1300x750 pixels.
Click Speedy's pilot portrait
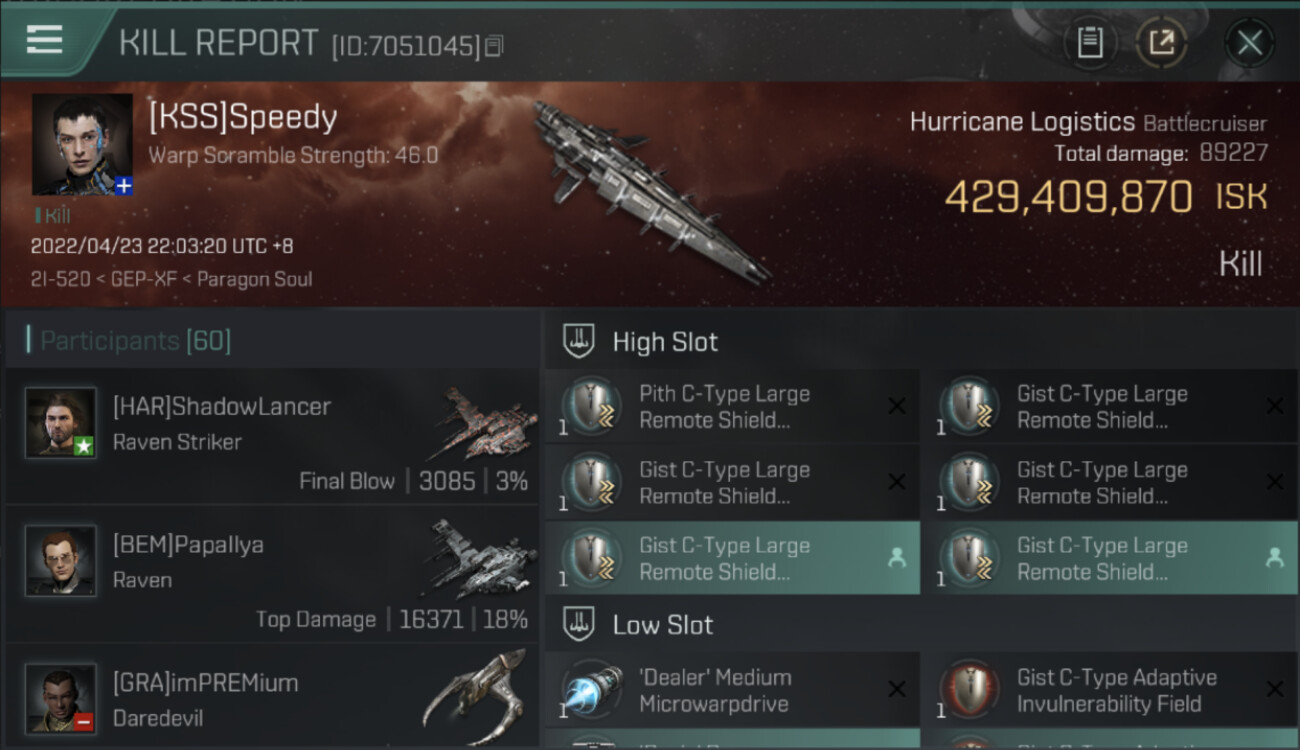coord(82,144)
